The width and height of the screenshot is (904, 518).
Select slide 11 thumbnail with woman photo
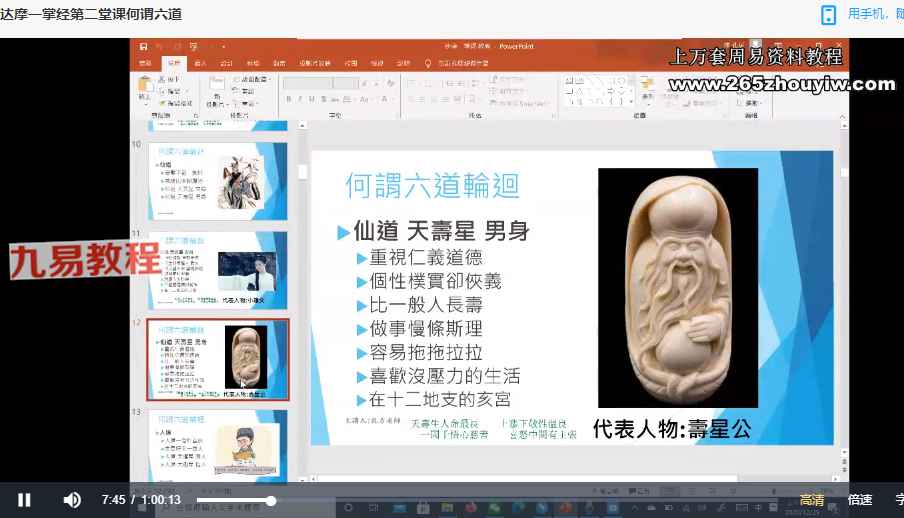[218, 270]
